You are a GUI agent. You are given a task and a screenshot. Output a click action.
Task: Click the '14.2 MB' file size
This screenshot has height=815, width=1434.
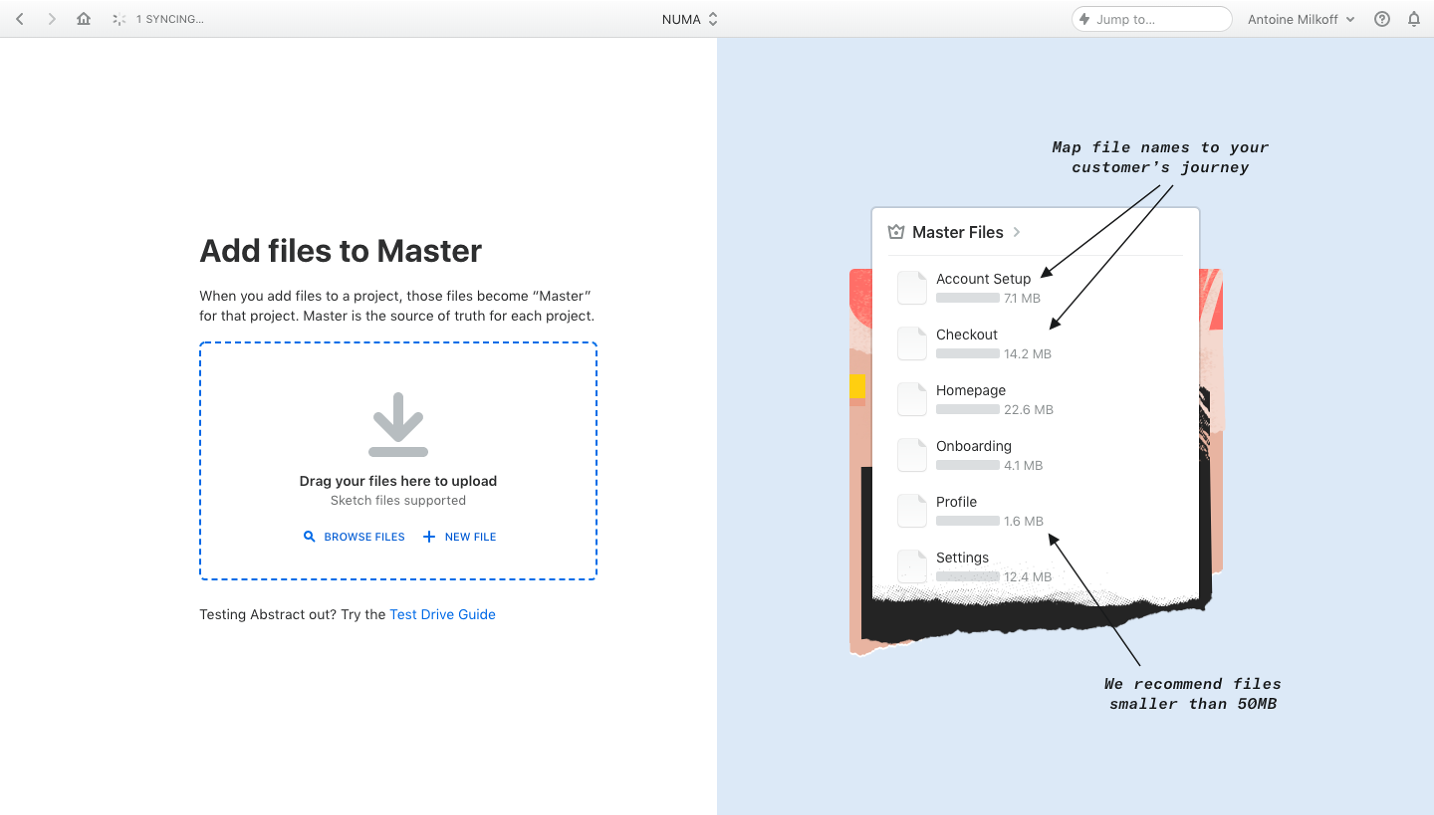point(1028,354)
